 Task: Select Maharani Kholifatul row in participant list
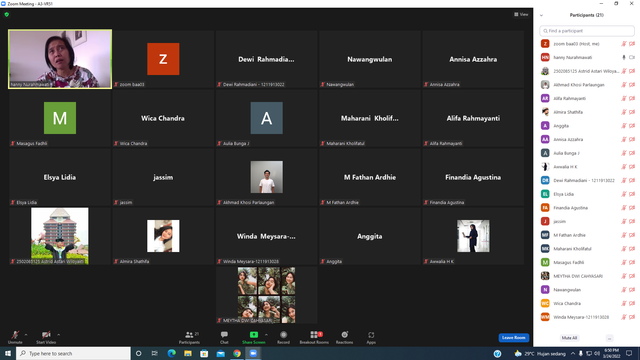[x=587, y=249]
